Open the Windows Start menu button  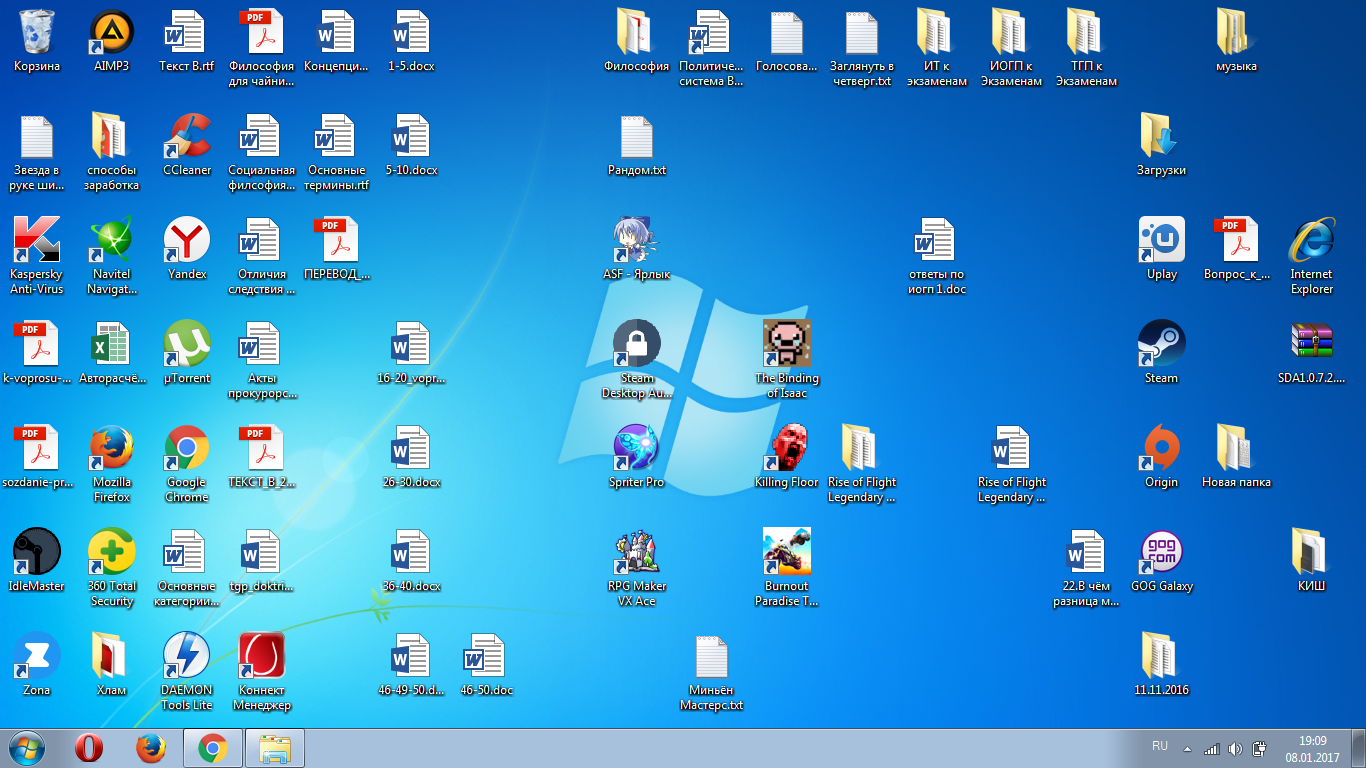point(27,748)
